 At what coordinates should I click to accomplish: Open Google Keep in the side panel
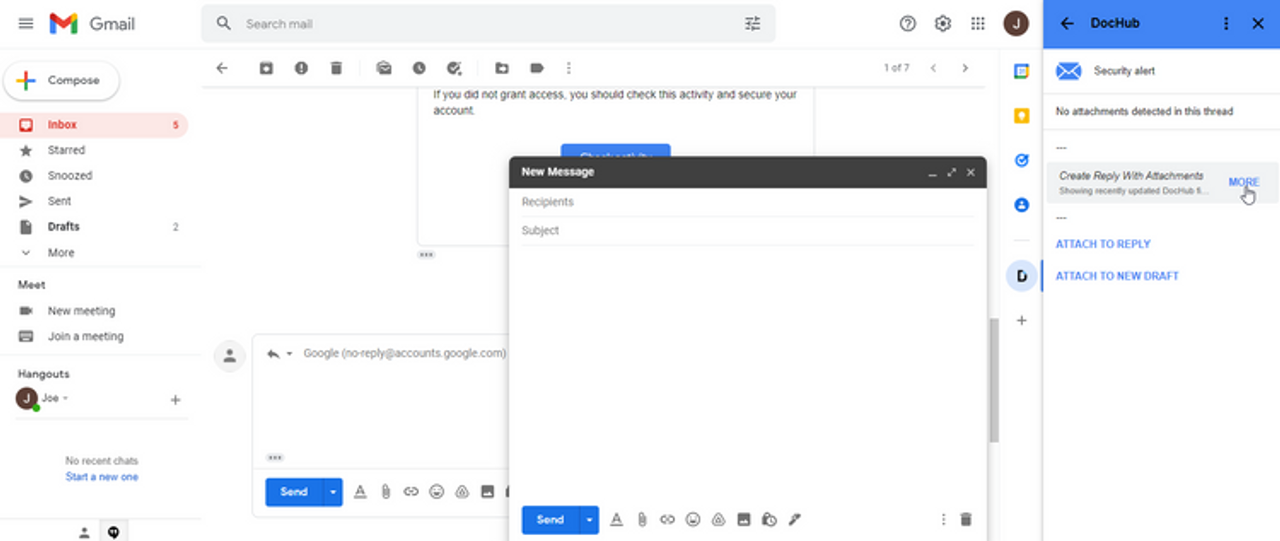pyautogui.click(x=1021, y=116)
